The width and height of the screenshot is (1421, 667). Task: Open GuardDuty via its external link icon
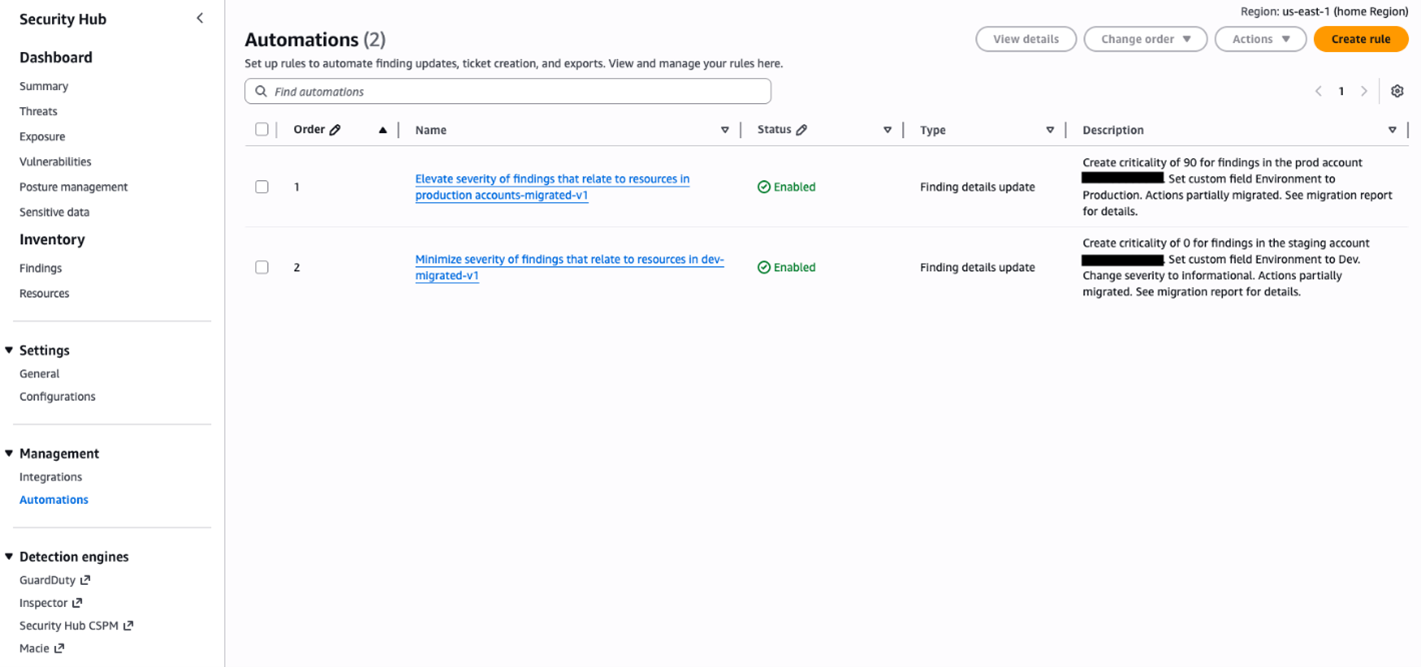coord(86,579)
